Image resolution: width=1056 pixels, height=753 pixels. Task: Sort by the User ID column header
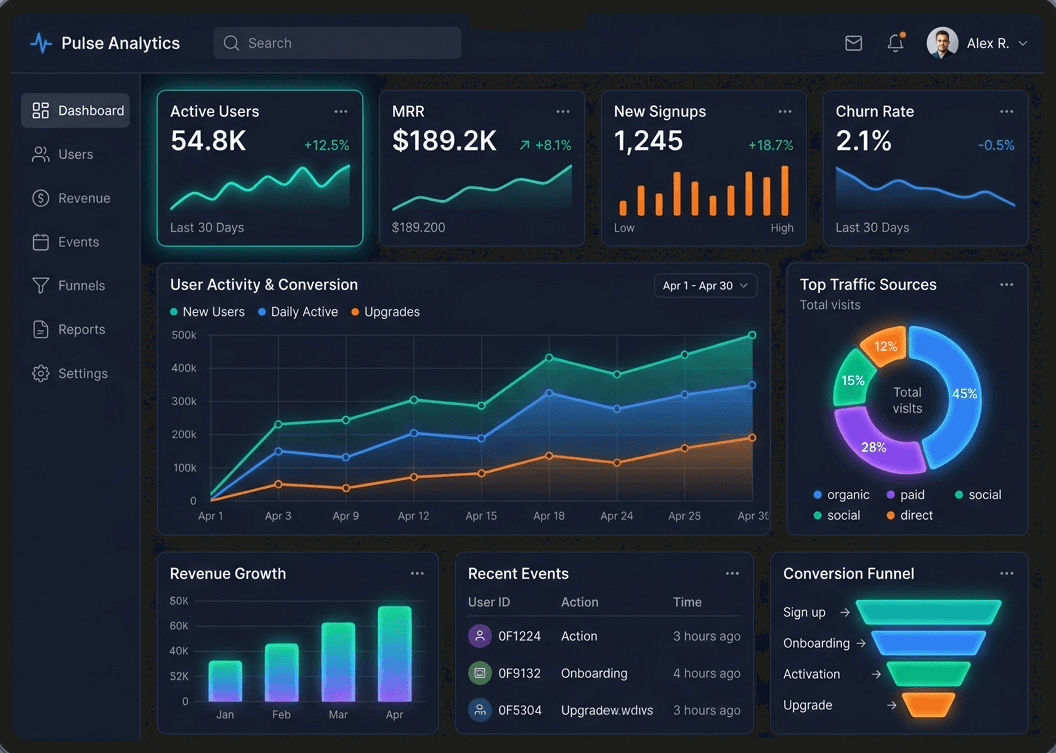[x=489, y=602]
